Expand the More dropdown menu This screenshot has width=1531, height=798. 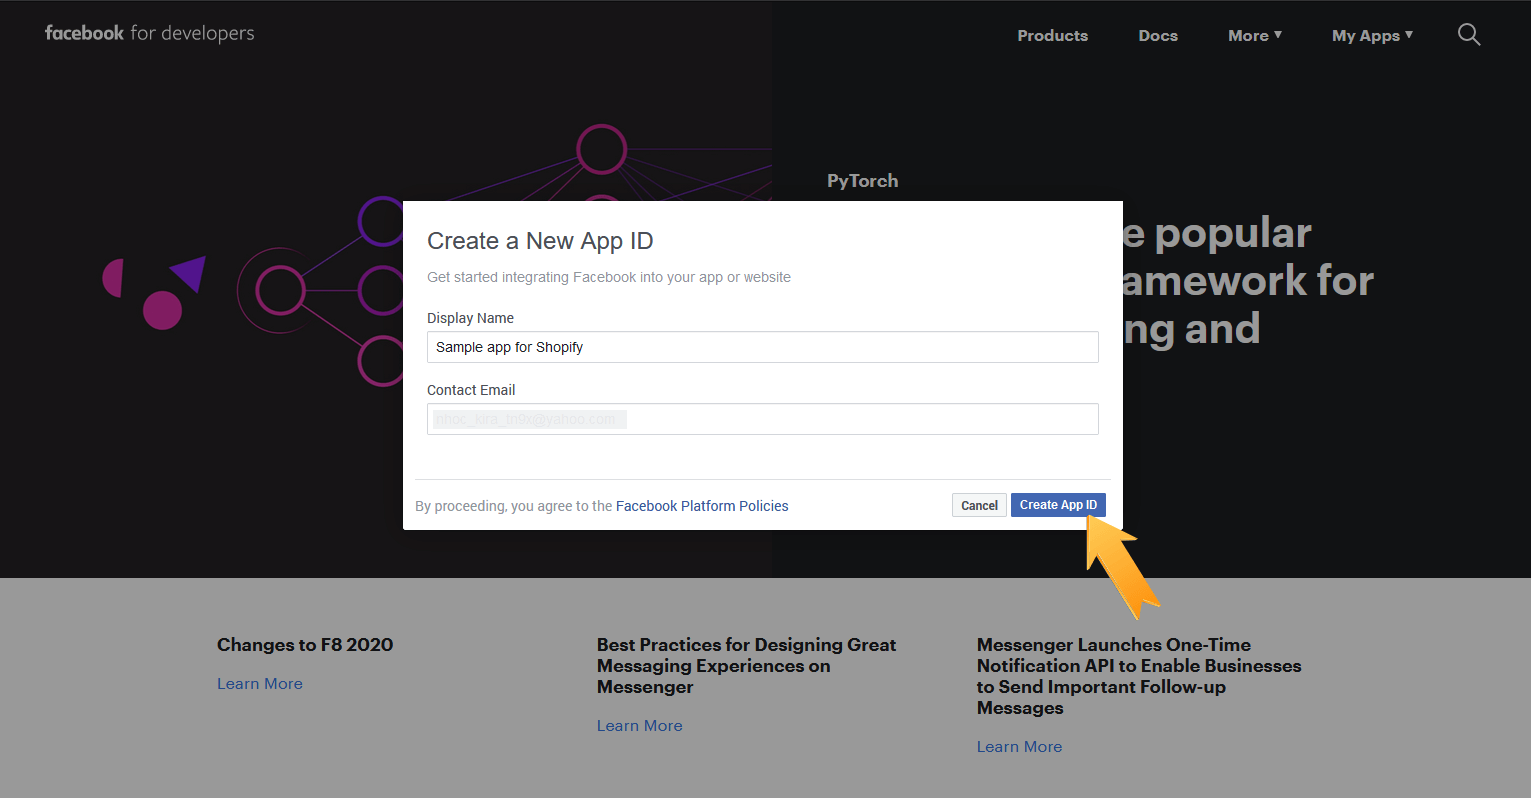coord(1255,35)
